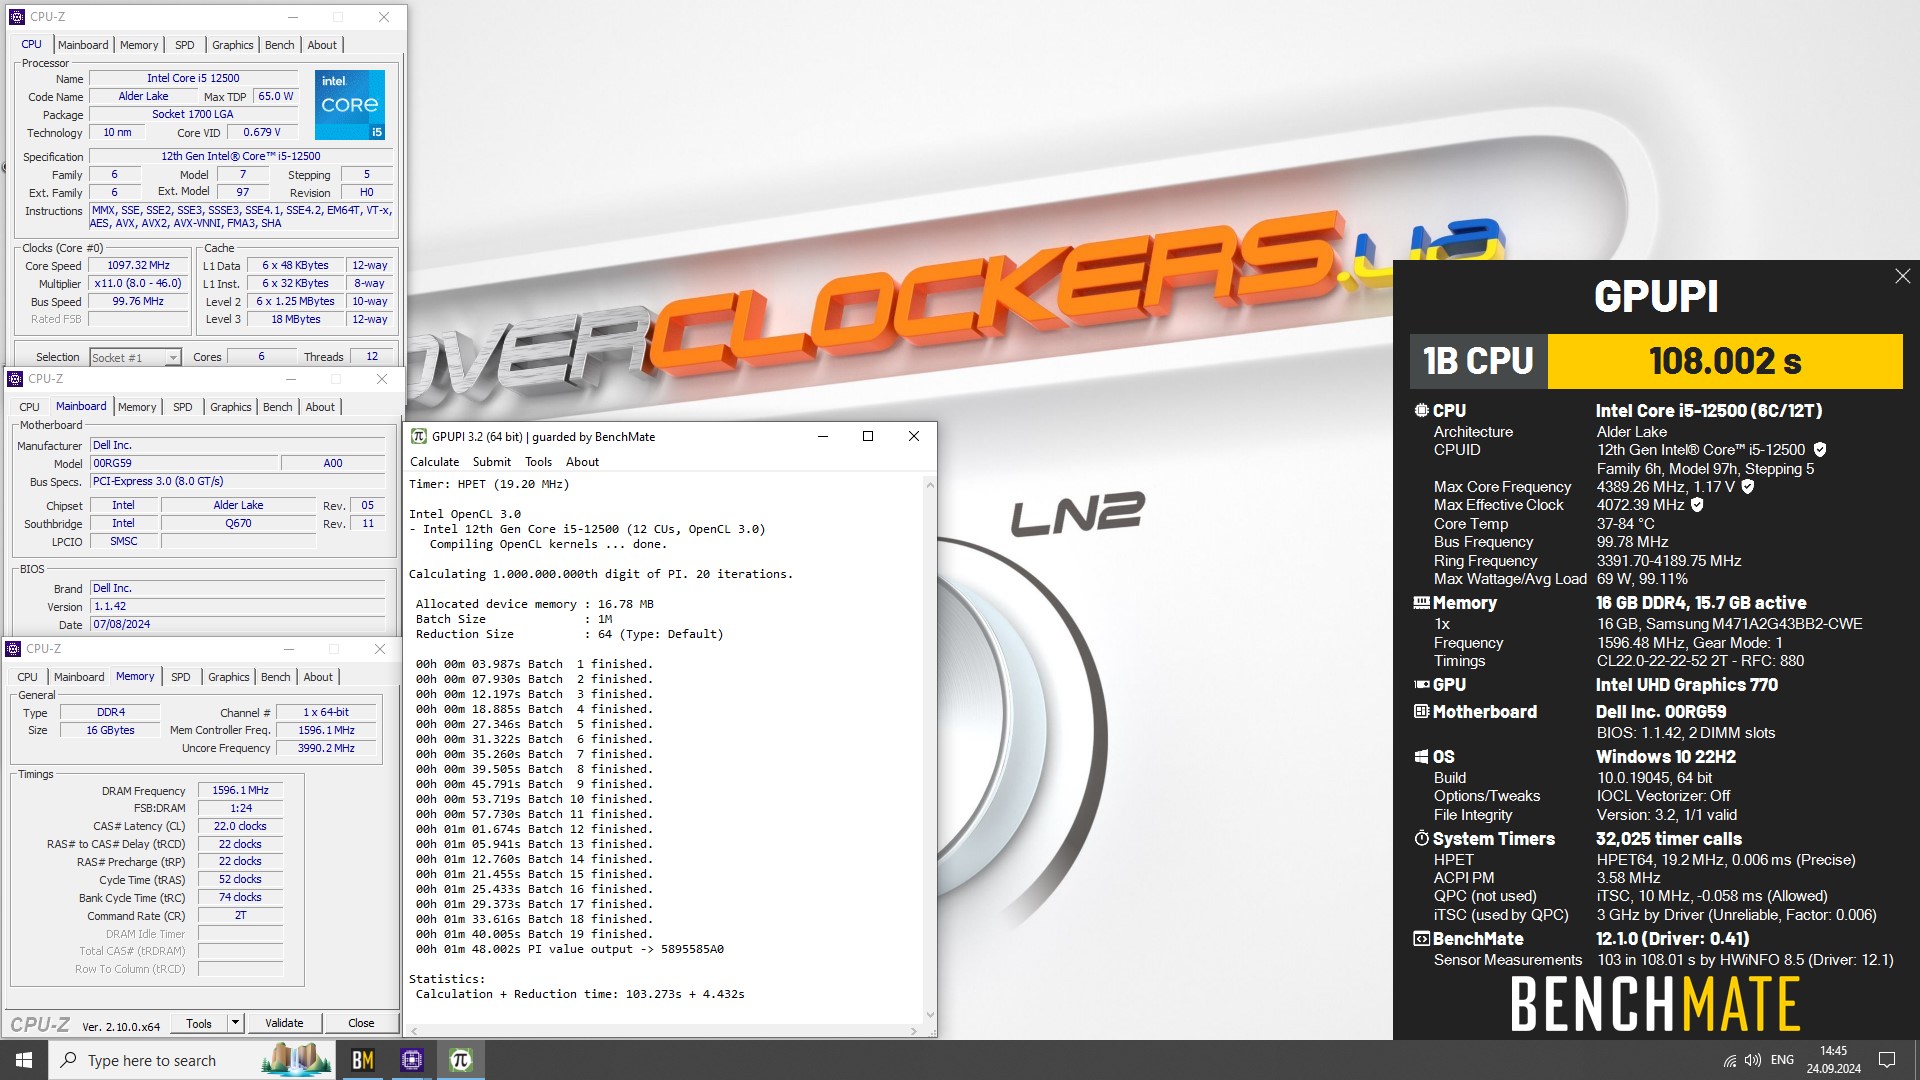
Task: Open the Windows Start menu
Action: coord(24,1060)
